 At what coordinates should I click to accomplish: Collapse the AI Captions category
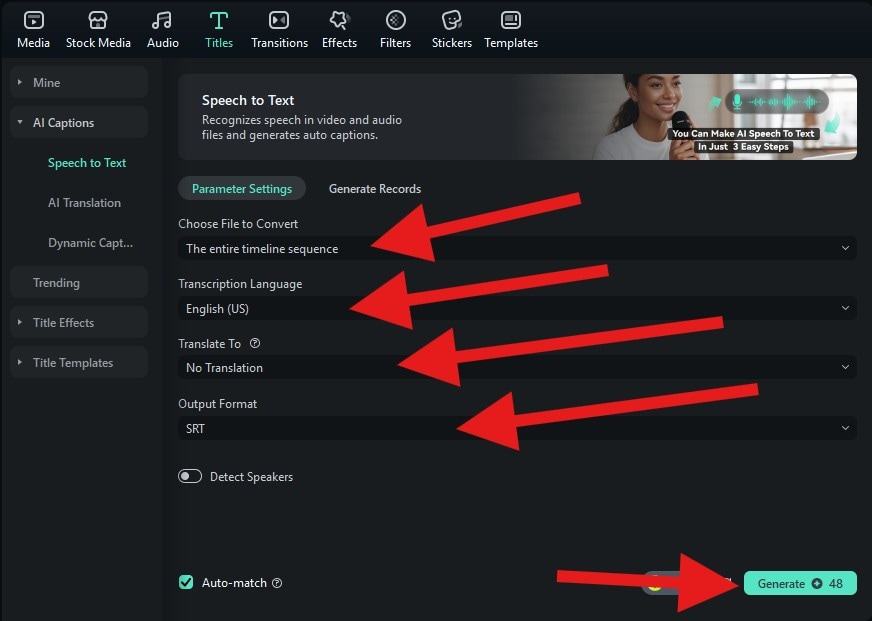[x=79, y=122]
